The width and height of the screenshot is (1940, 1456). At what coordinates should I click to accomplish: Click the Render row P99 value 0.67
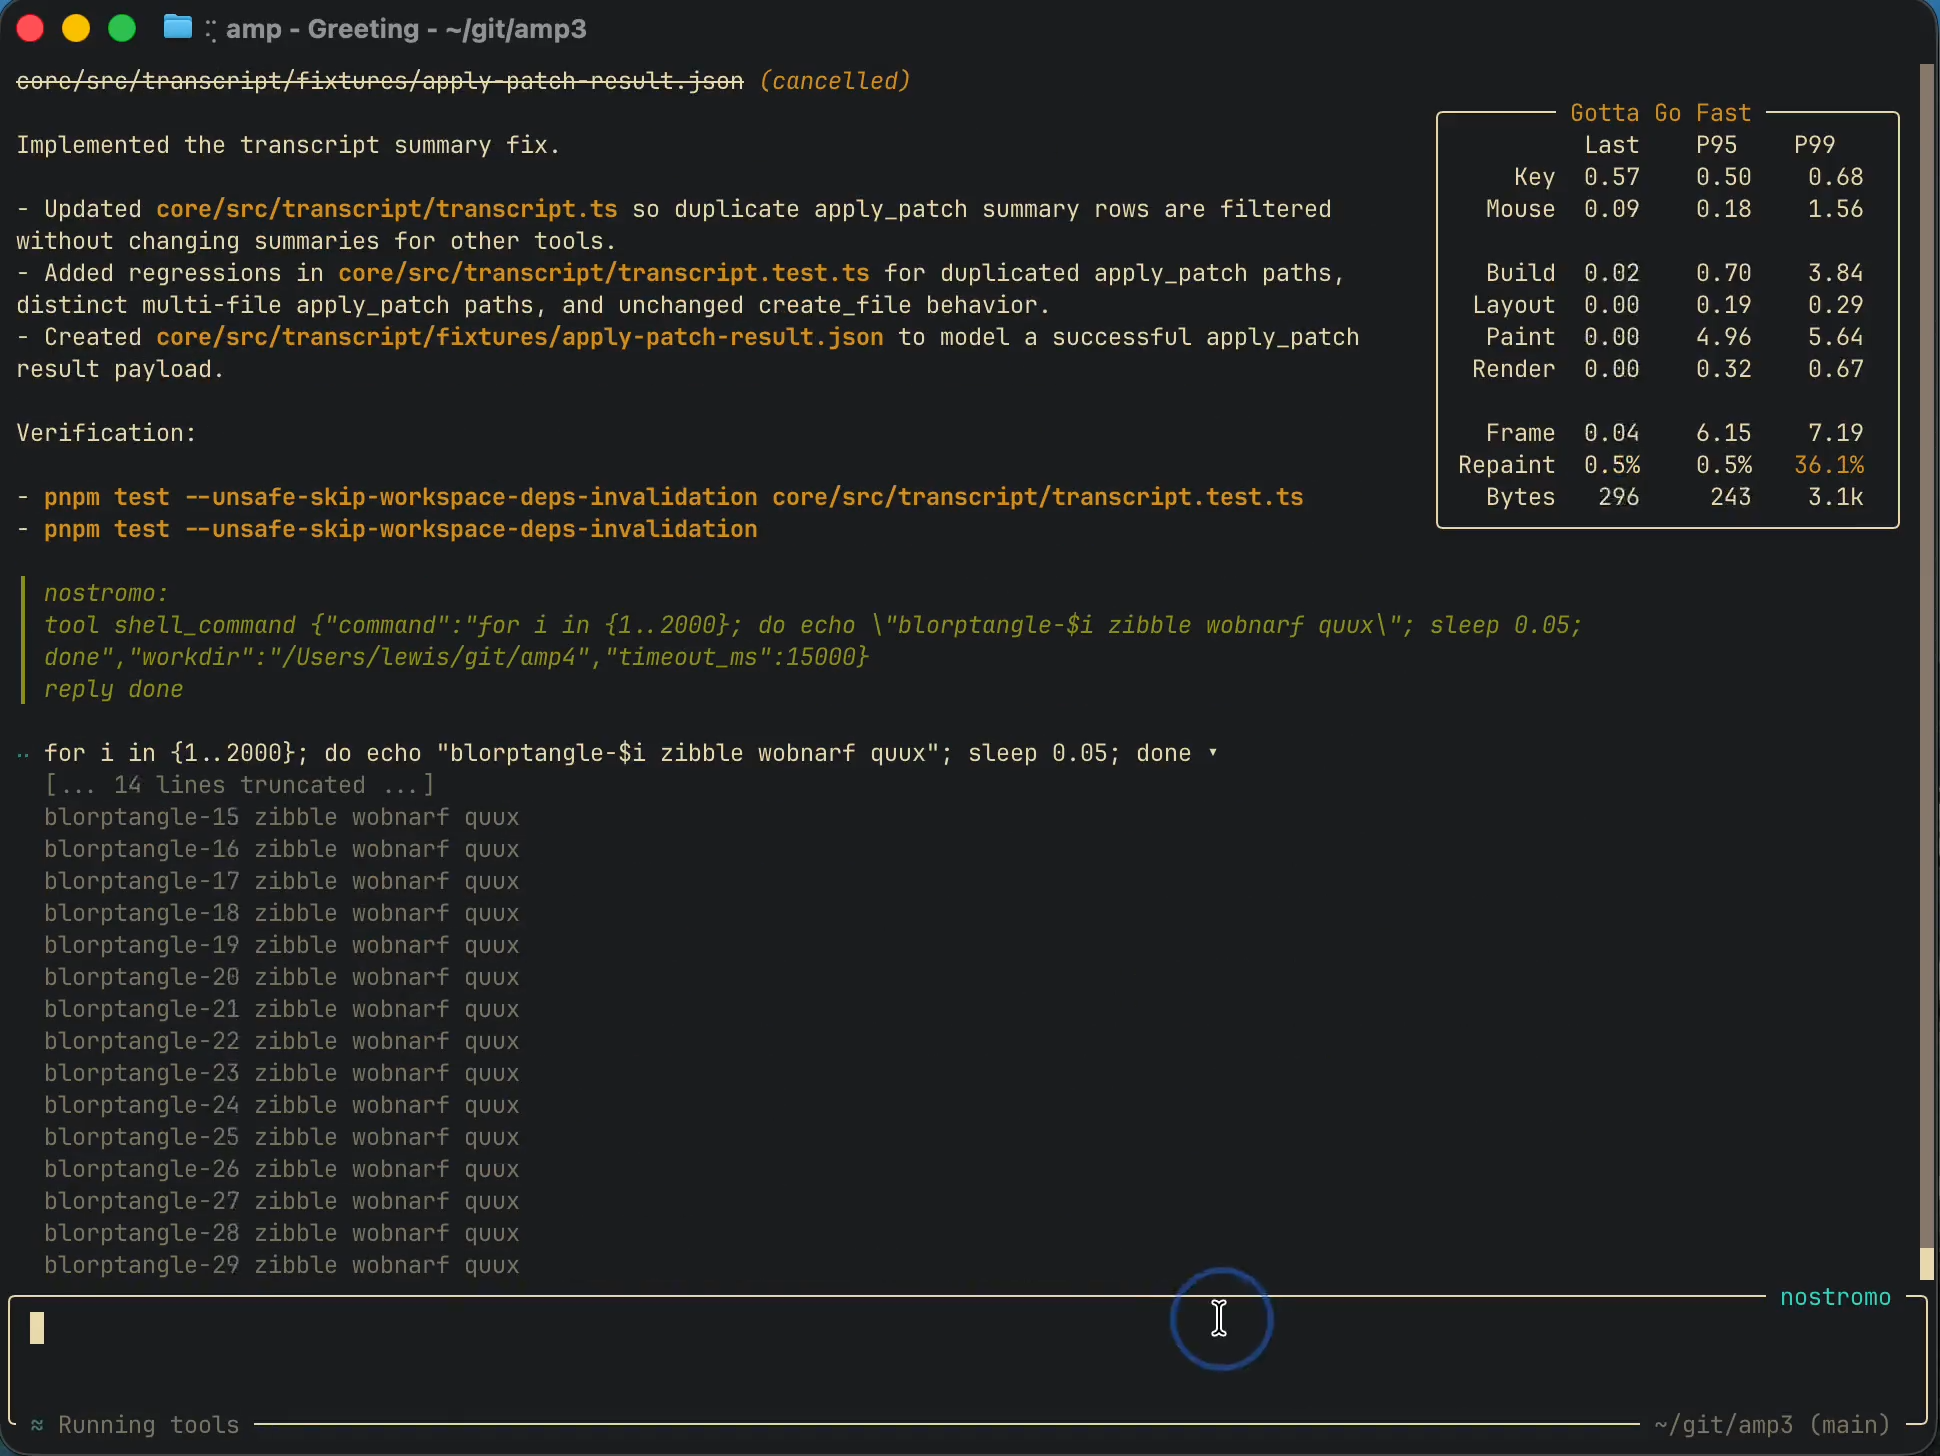[1836, 369]
